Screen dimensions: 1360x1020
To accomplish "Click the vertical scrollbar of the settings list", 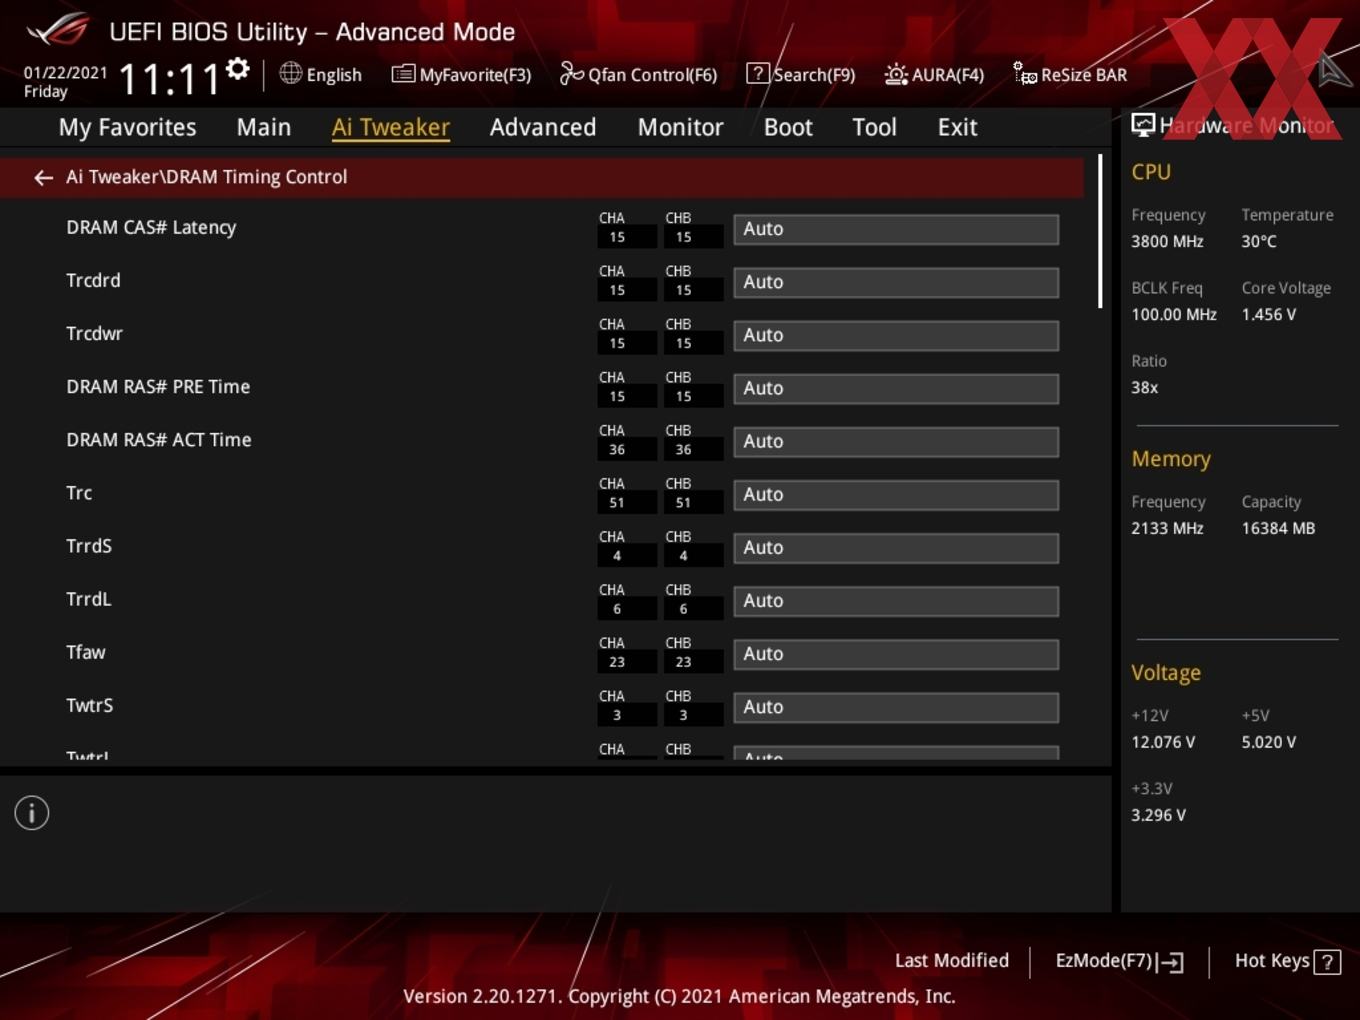I will [1100, 231].
